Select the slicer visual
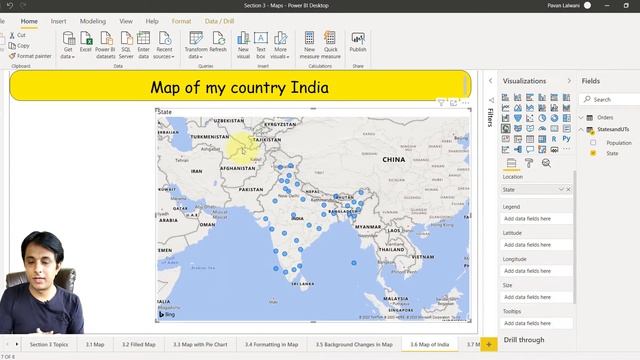Screen dimensions: 640x360 (518, 139)
